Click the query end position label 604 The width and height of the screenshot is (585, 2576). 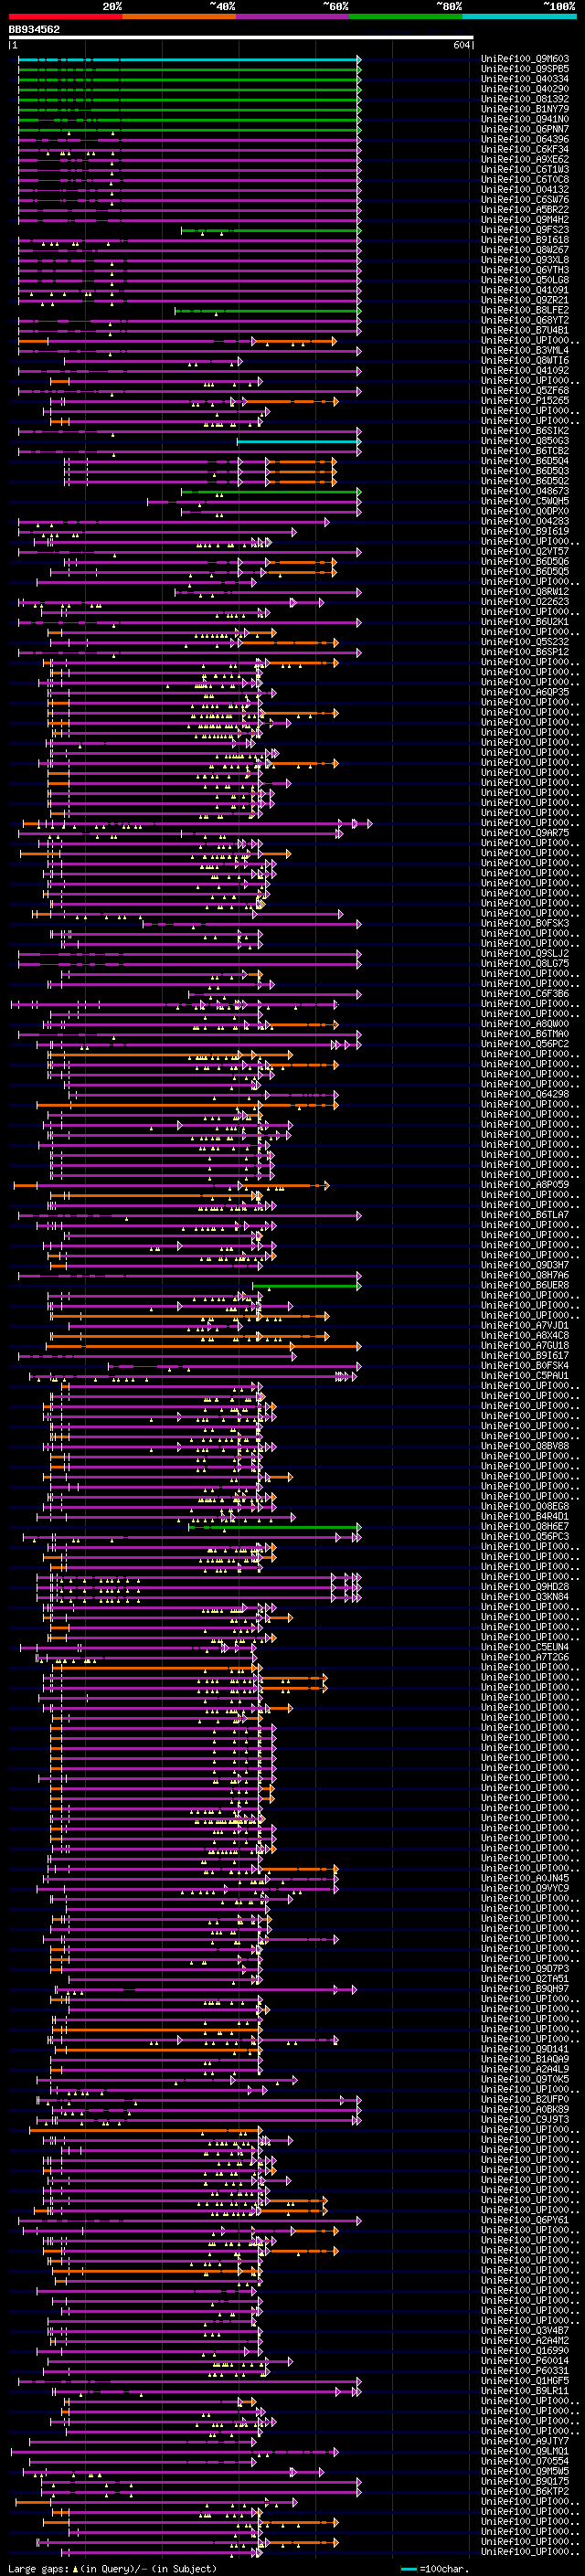pyautogui.click(x=461, y=45)
